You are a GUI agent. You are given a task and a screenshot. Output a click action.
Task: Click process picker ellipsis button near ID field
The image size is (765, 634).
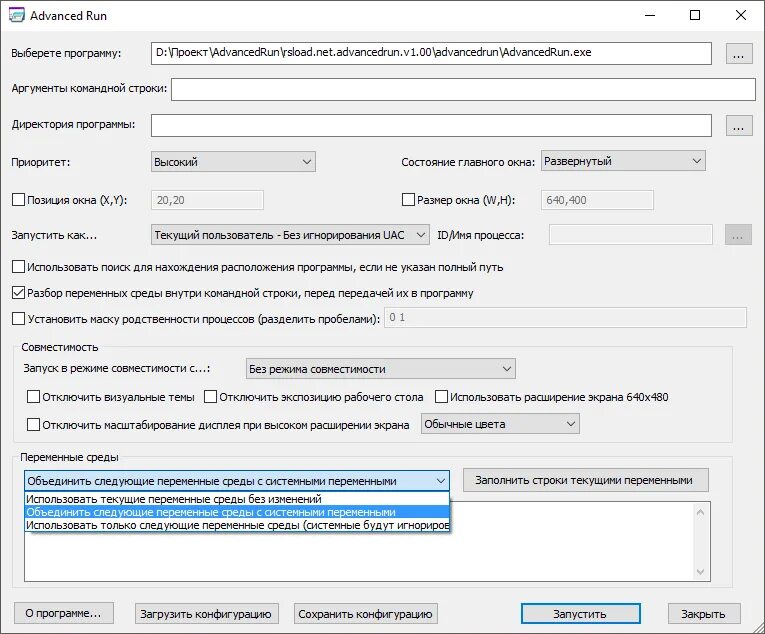click(738, 235)
